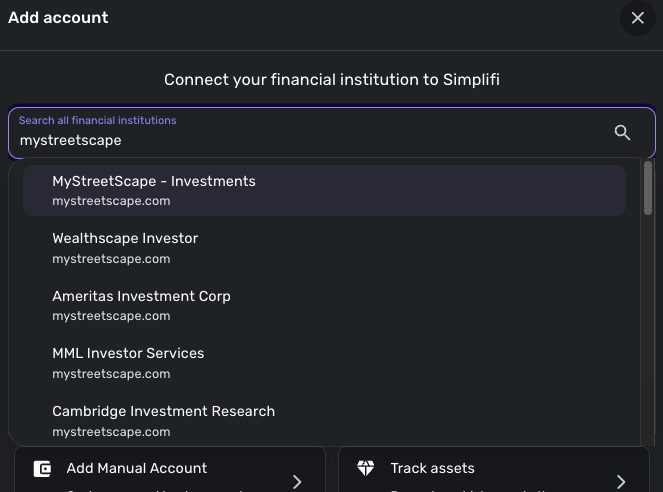663x492 pixels.
Task: Click the wallet icon for manual account
Action: tap(42, 469)
